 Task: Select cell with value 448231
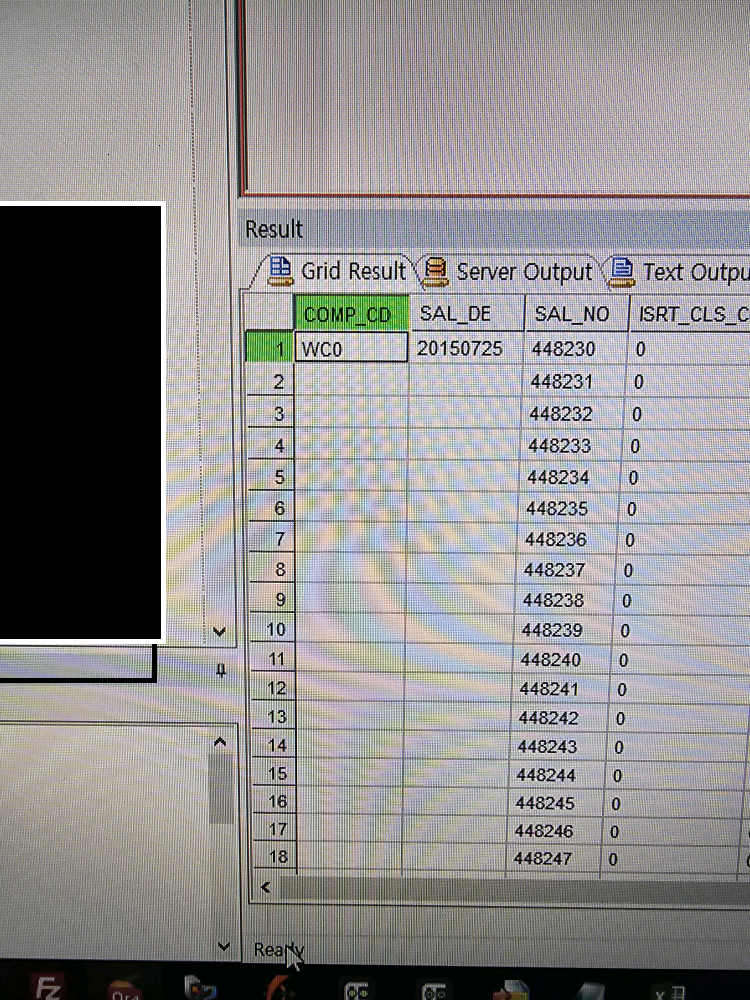(573, 381)
